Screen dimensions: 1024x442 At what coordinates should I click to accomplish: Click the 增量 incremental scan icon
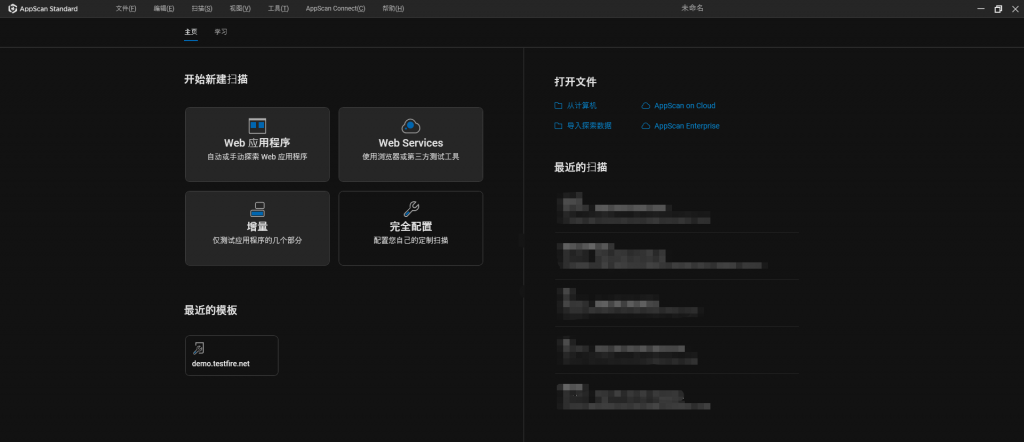pyautogui.click(x=257, y=210)
